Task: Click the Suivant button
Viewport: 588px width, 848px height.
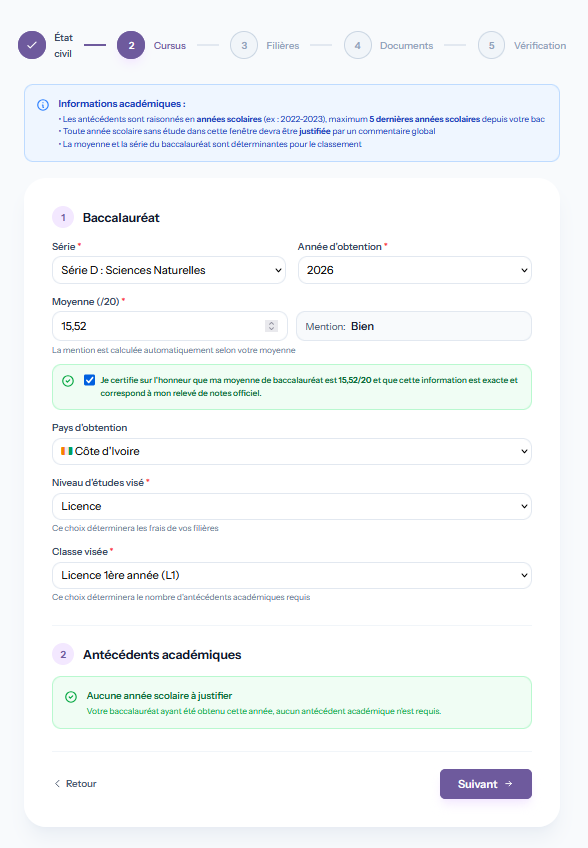Action: click(486, 784)
